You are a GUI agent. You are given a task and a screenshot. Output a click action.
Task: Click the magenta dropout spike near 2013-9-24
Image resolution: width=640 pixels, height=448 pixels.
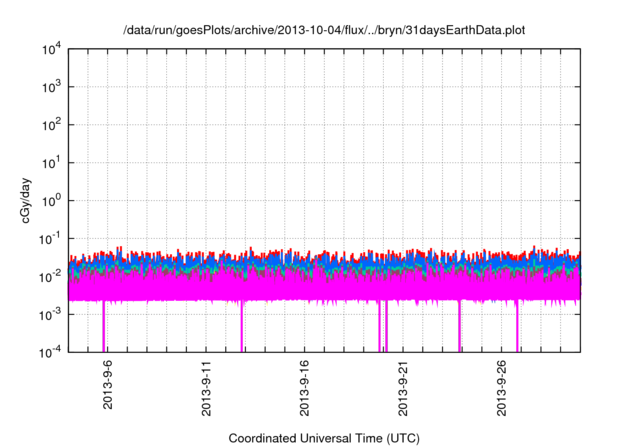(x=460, y=326)
